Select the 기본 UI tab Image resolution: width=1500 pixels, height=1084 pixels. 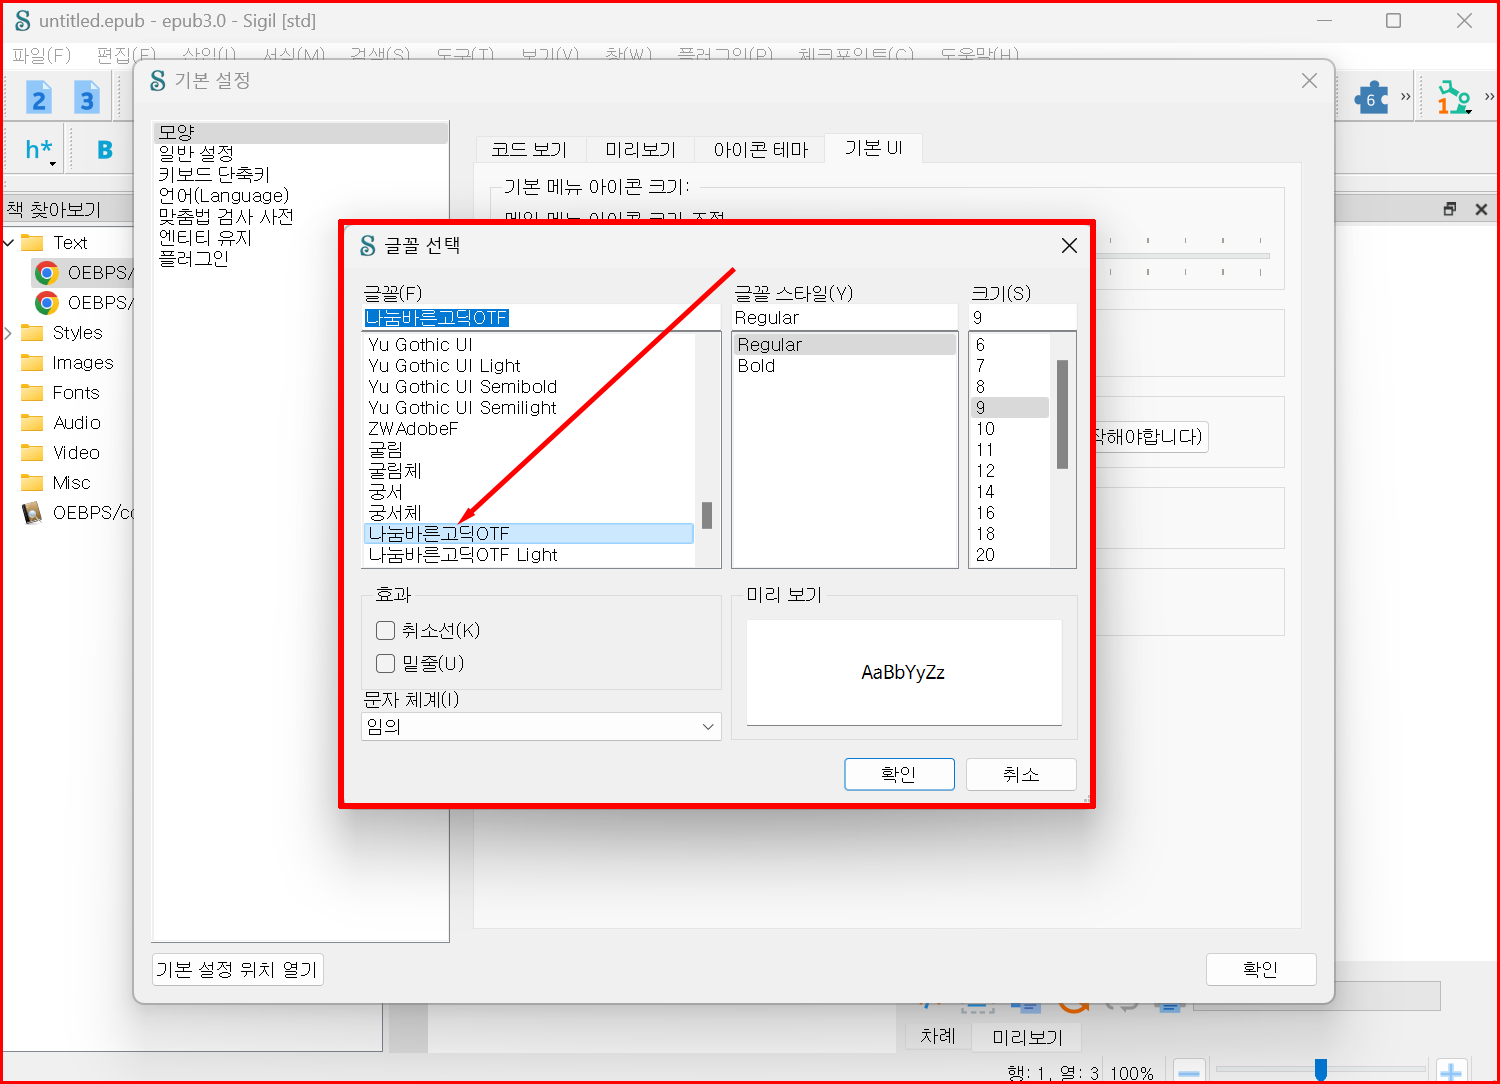pyautogui.click(x=874, y=148)
